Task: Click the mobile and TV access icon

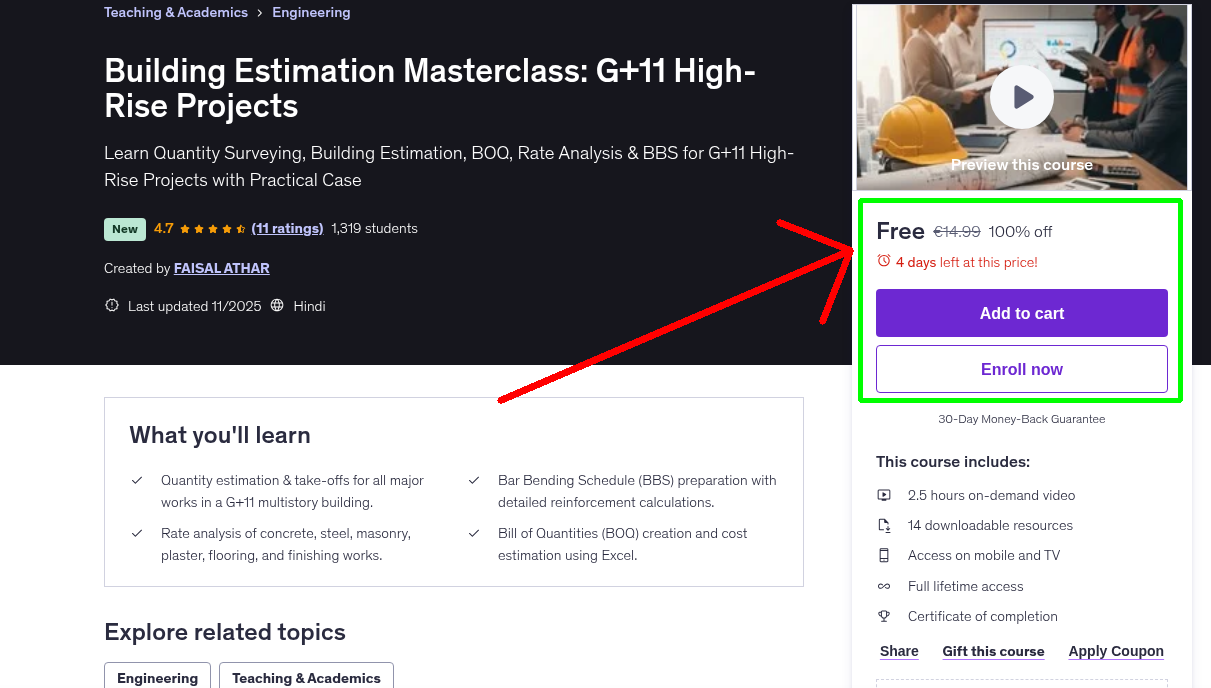Action: point(884,555)
